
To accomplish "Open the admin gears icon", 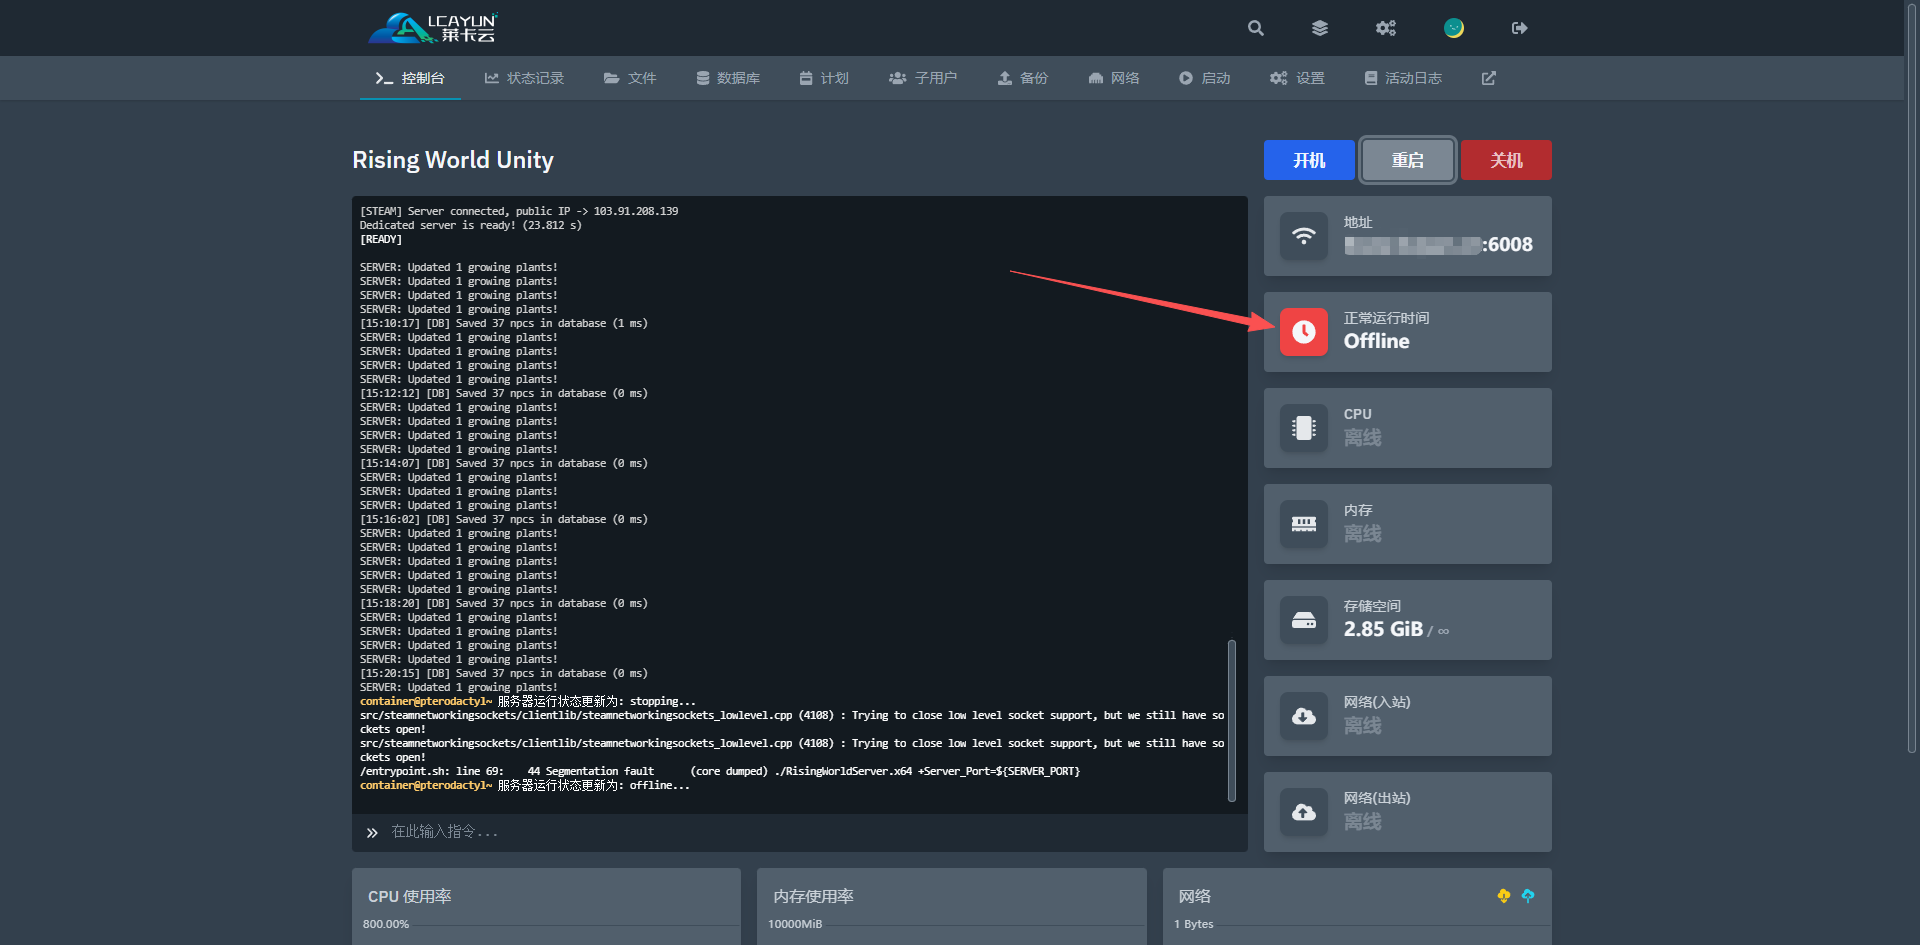I will pos(1386,28).
